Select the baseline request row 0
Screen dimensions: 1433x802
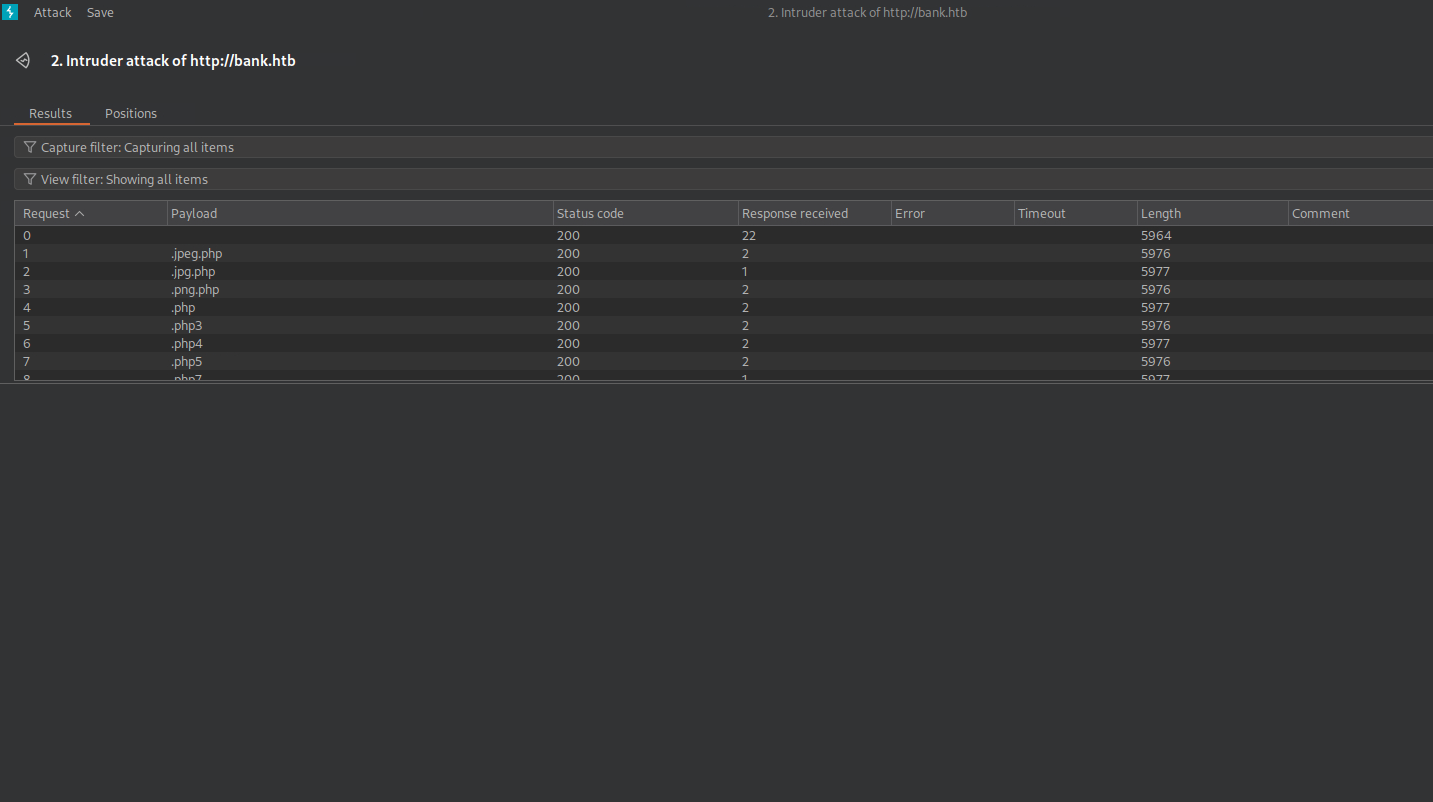click(300, 236)
